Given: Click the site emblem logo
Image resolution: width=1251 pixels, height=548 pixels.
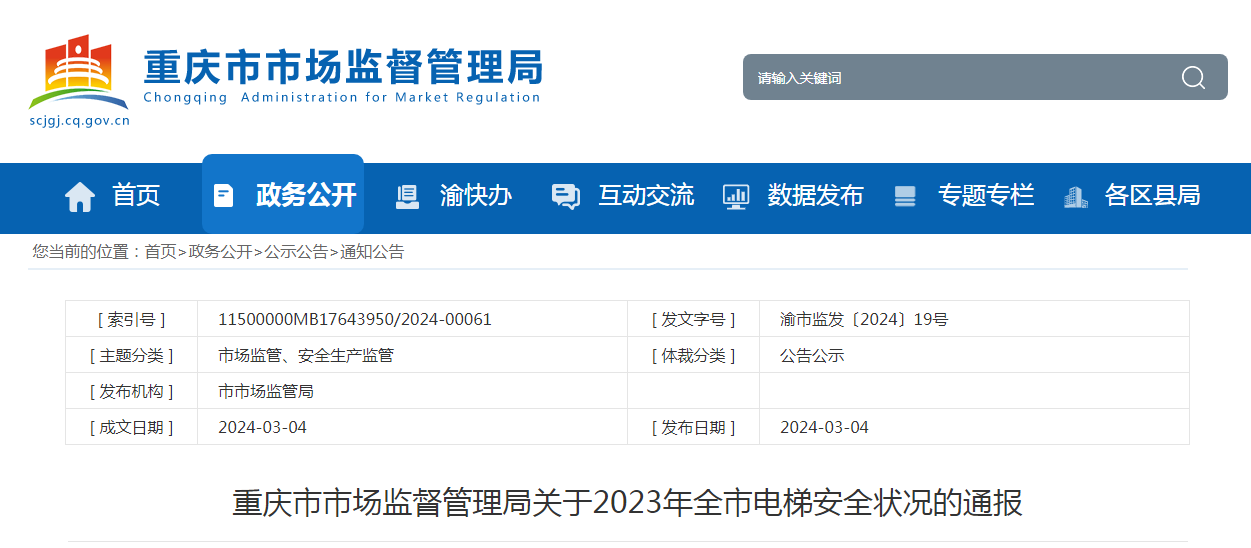Looking at the screenshot, I should coord(79,72).
